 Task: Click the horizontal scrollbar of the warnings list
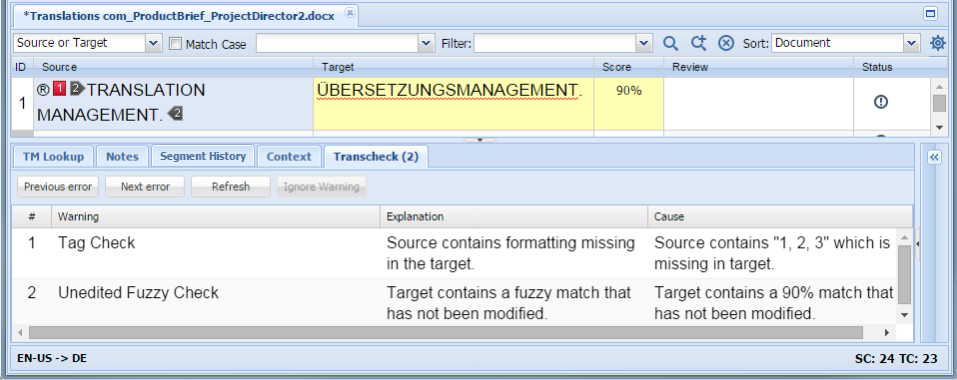446,332
